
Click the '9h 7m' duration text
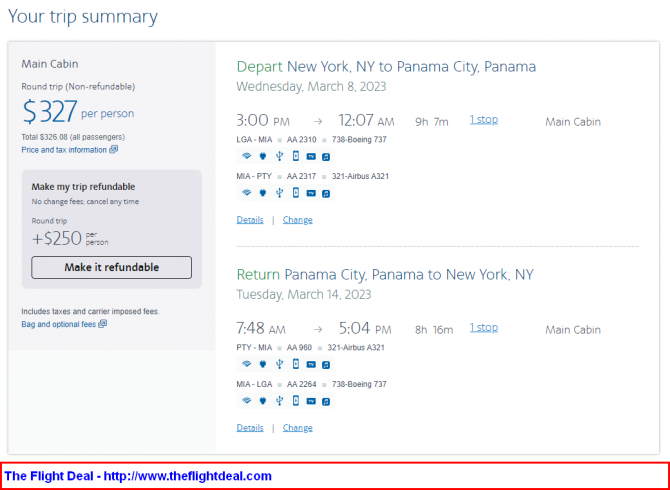(x=432, y=122)
